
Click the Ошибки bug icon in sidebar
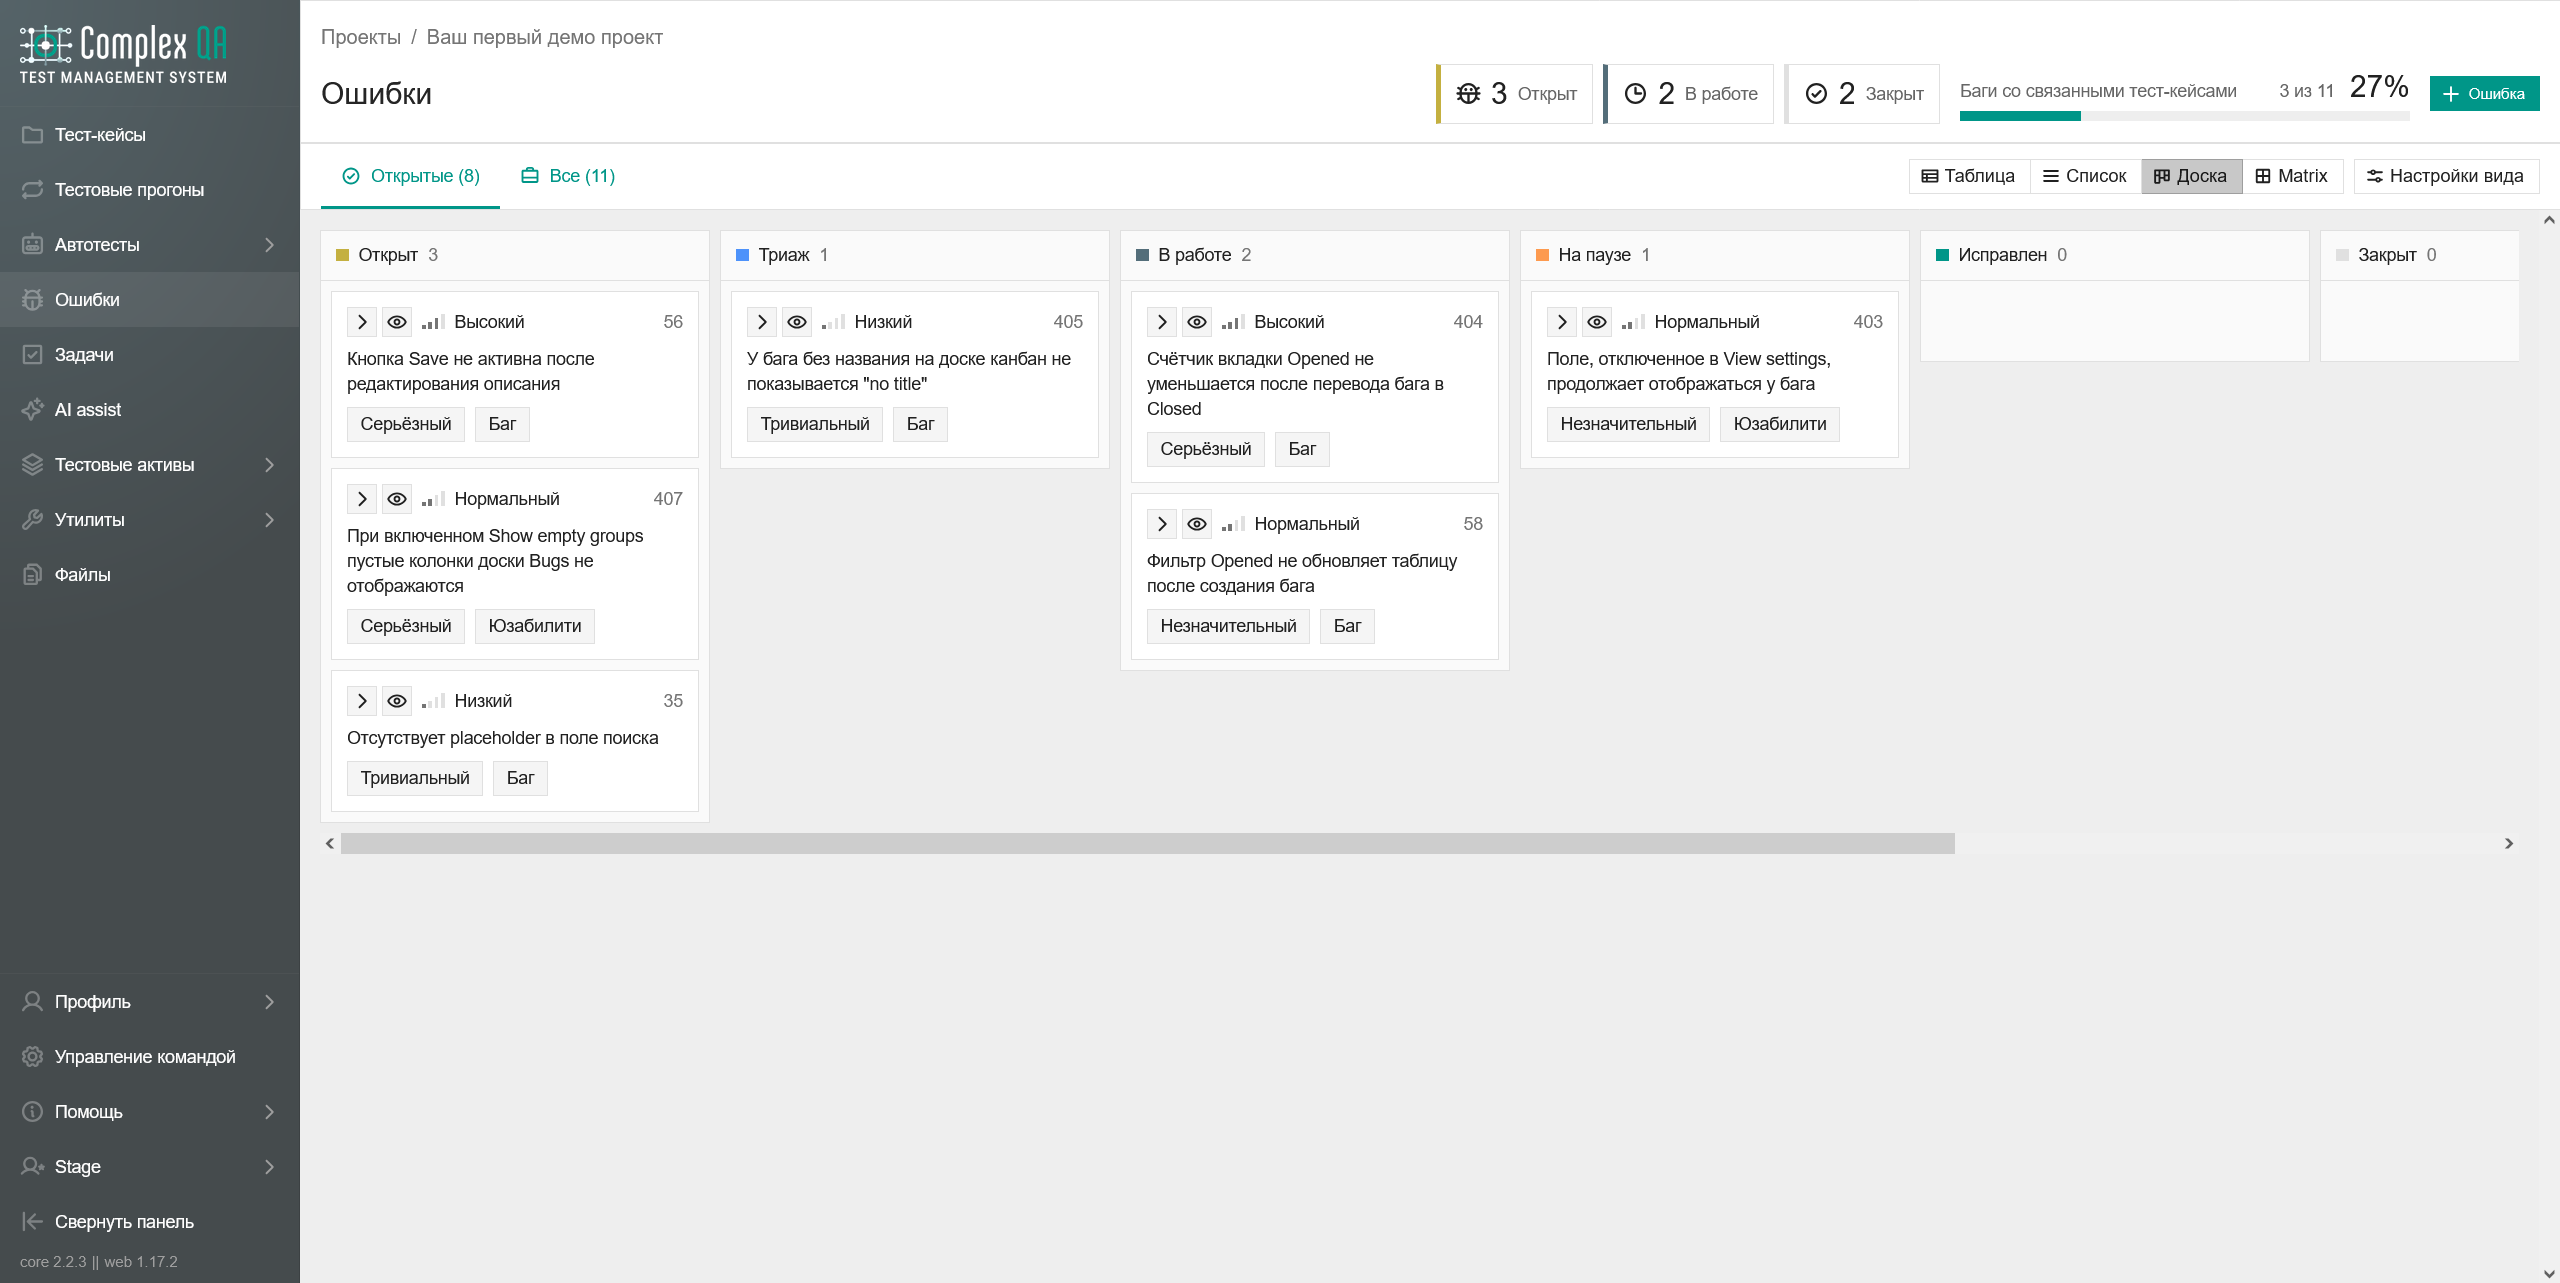[x=32, y=300]
